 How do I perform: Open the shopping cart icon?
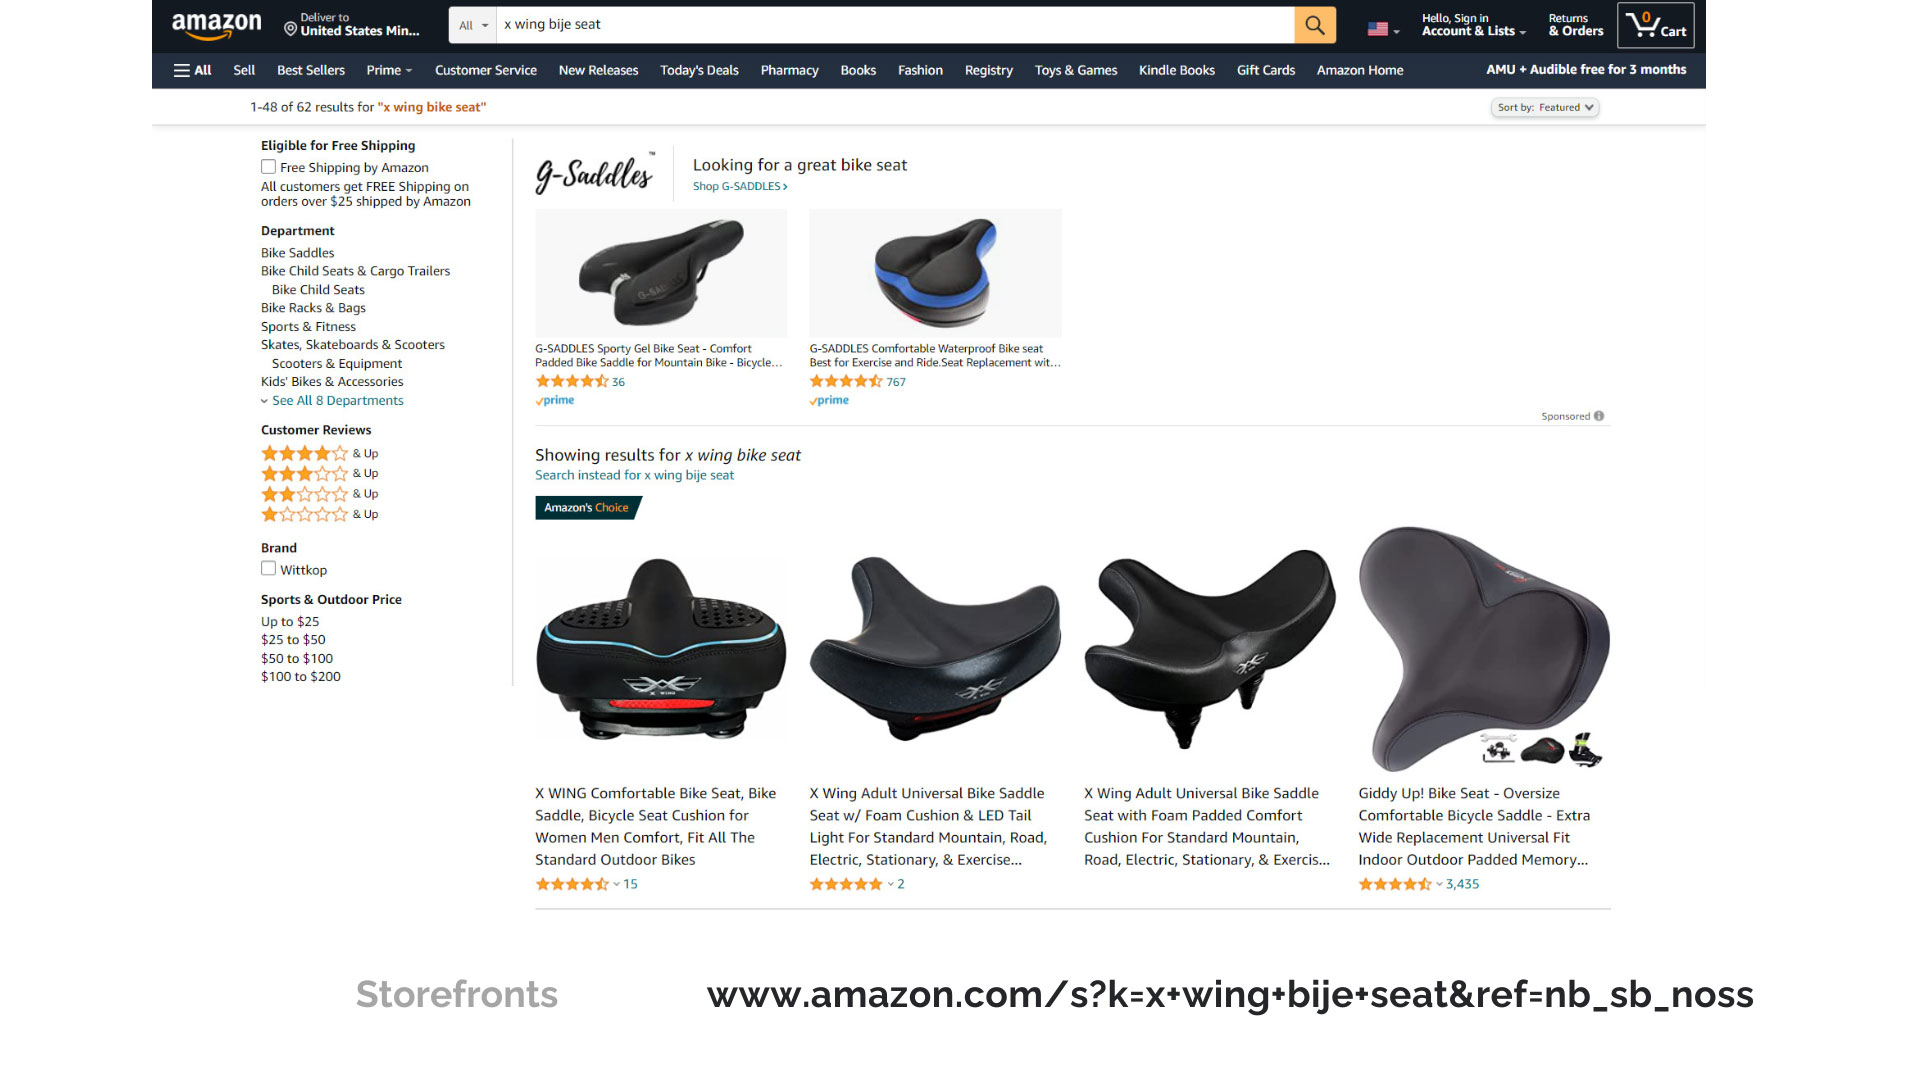[1656, 25]
